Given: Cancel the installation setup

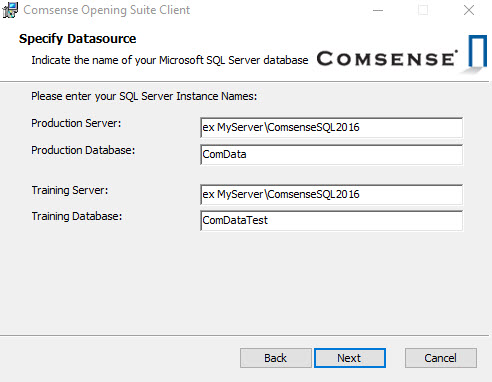Looking at the screenshot, I should click(x=441, y=358).
